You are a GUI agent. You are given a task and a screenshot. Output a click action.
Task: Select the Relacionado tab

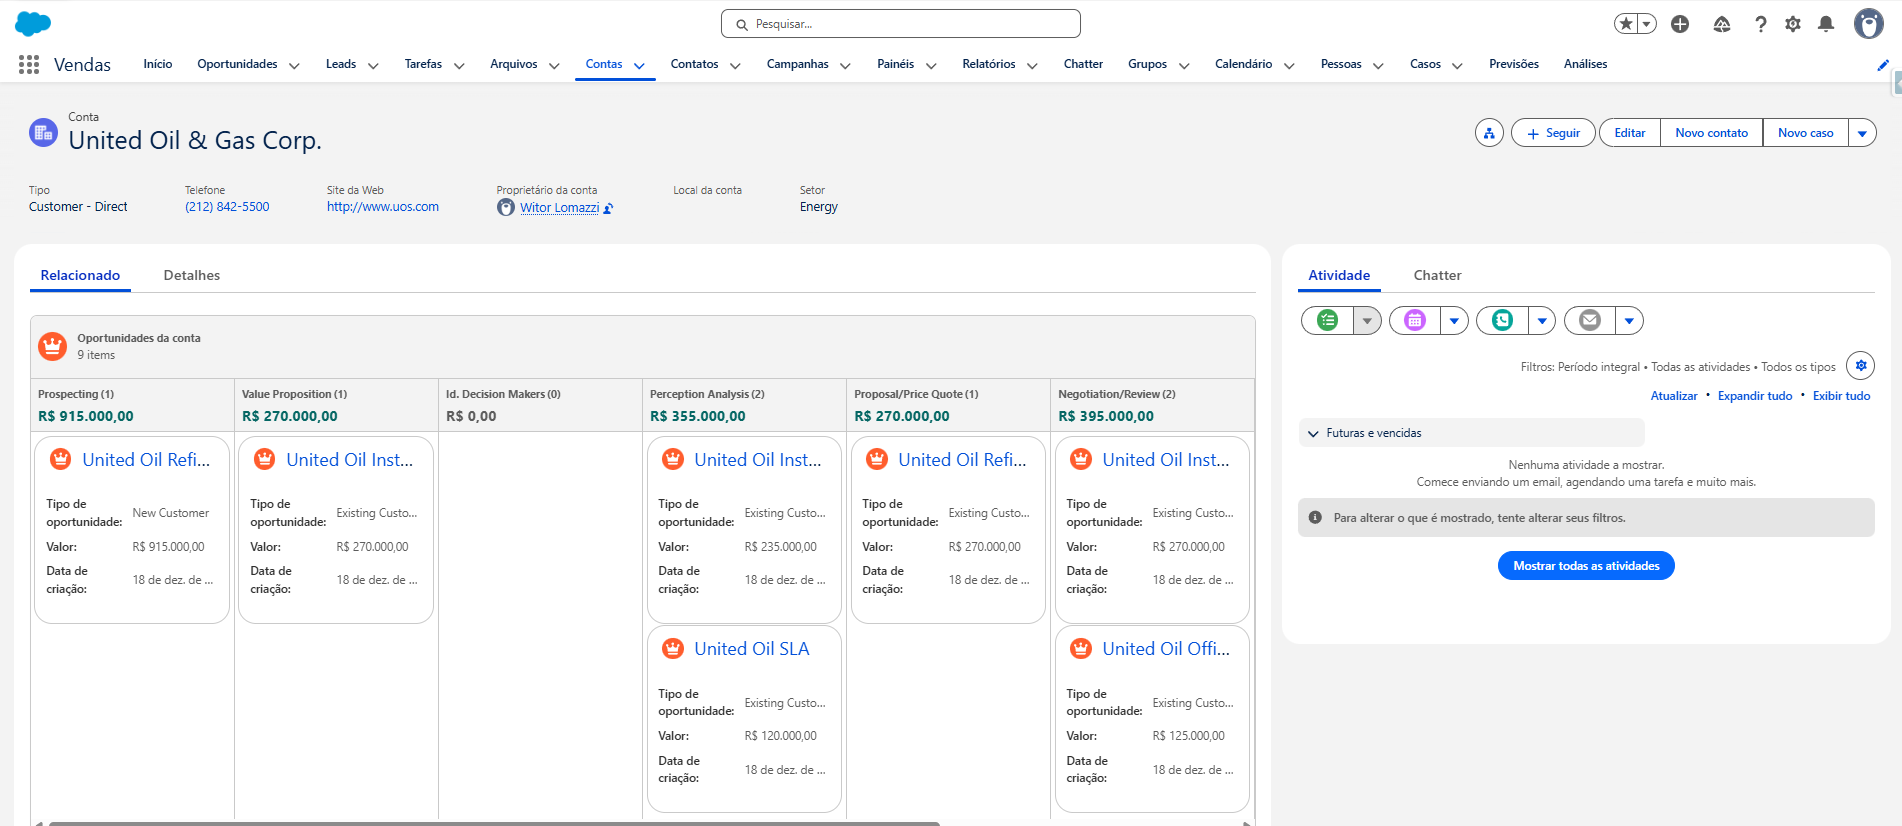coord(80,275)
